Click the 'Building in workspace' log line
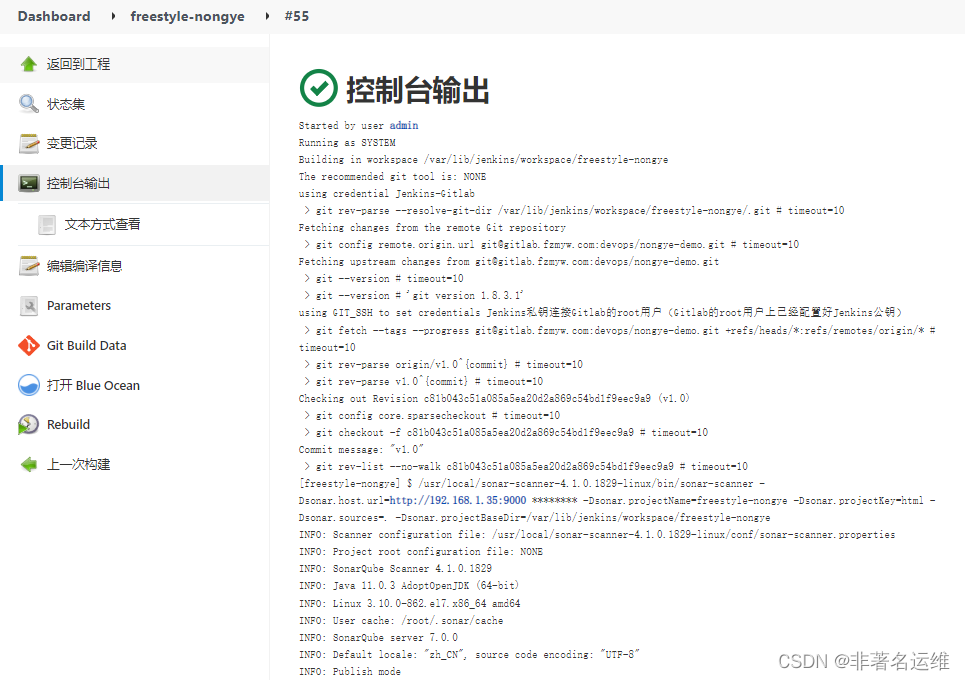The image size is (965, 680). [483, 160]
